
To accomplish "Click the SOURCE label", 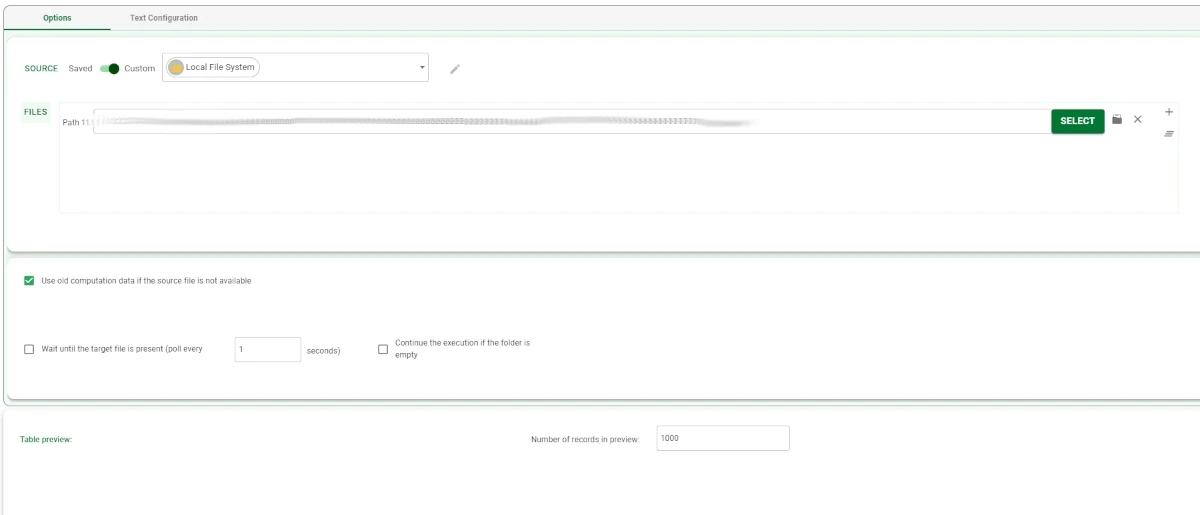I will pyautogui.click(x=41, y=69).
